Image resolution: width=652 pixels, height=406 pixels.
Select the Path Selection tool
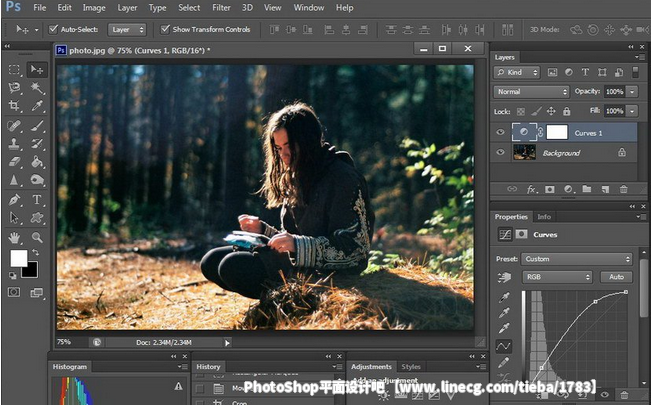pyautogui.click(x=14, y=218)
